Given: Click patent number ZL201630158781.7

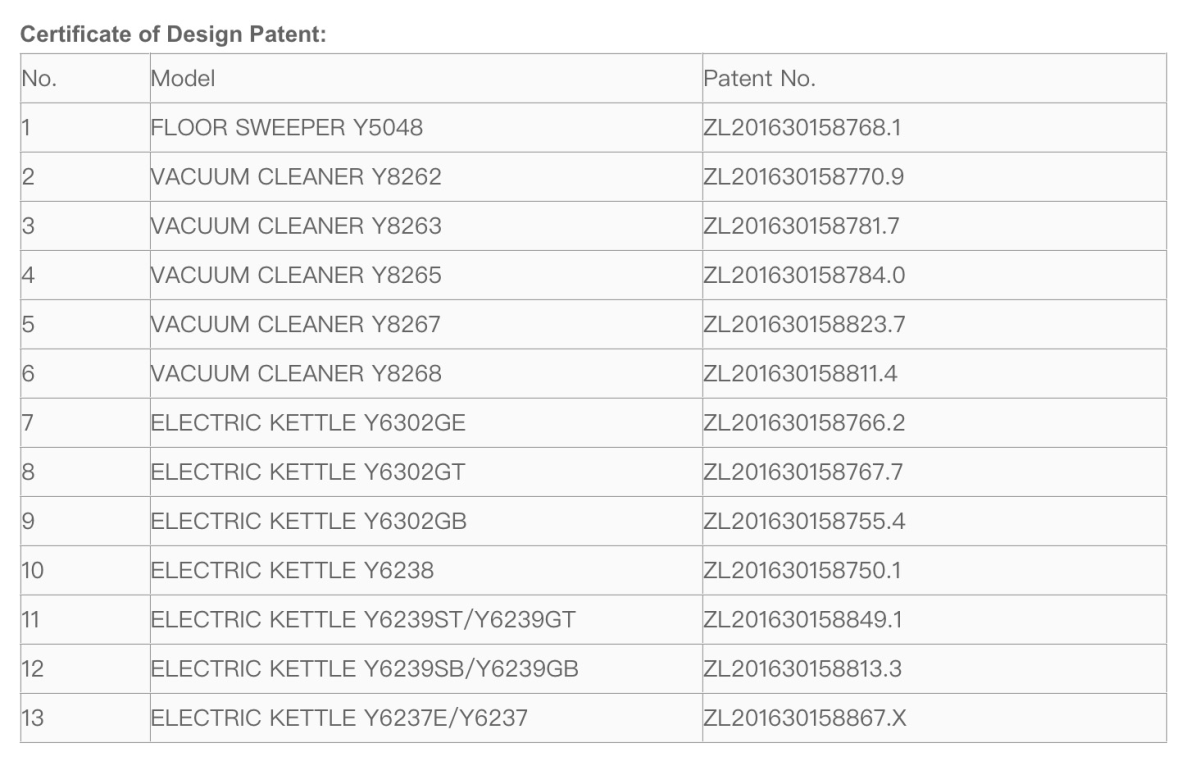Looking at the screenshot, I should (802, 226).
